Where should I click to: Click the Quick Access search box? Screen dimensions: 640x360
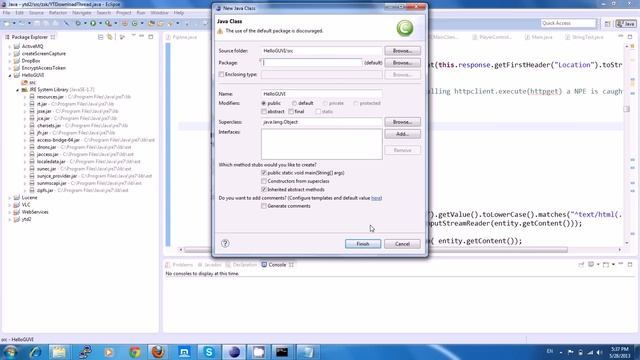click(x=568, y=23)
